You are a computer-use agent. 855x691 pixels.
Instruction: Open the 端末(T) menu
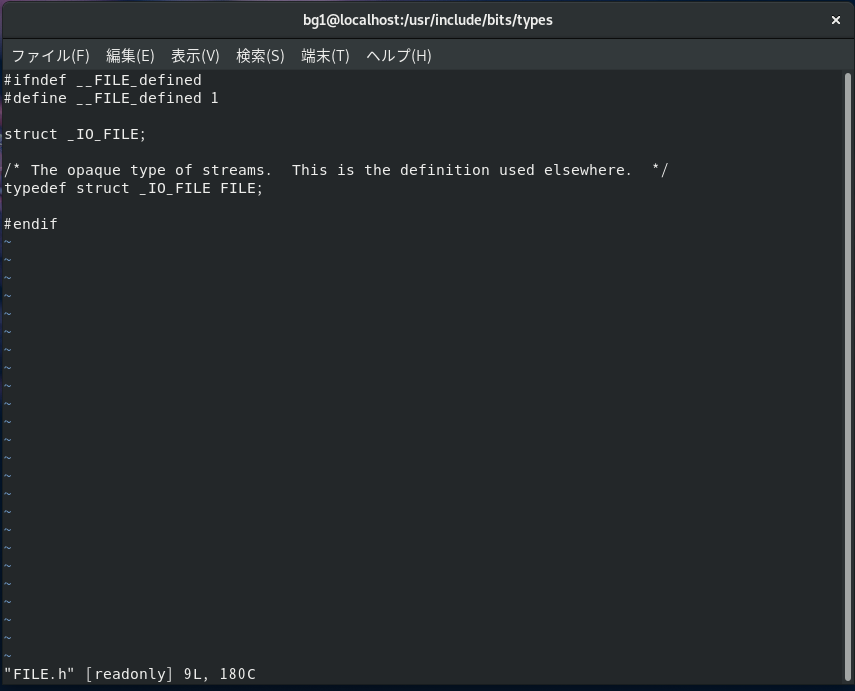tap(325, 56)
